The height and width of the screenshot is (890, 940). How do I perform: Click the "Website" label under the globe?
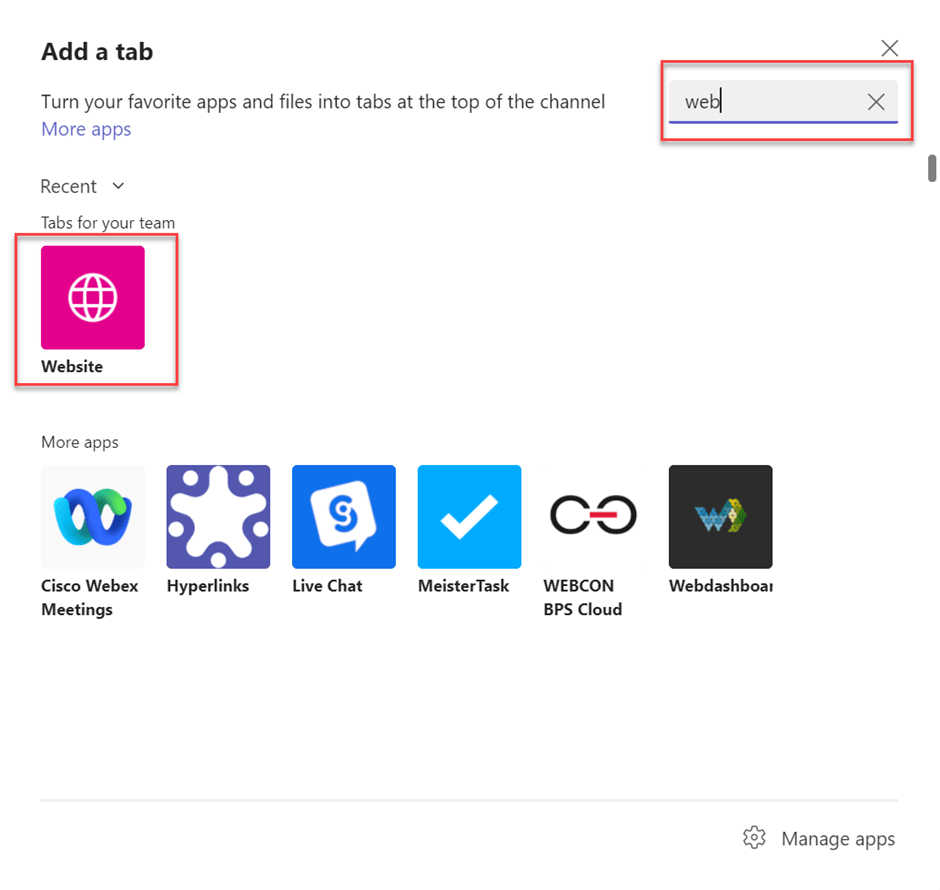pyautogui.click(x=72, y=367)
